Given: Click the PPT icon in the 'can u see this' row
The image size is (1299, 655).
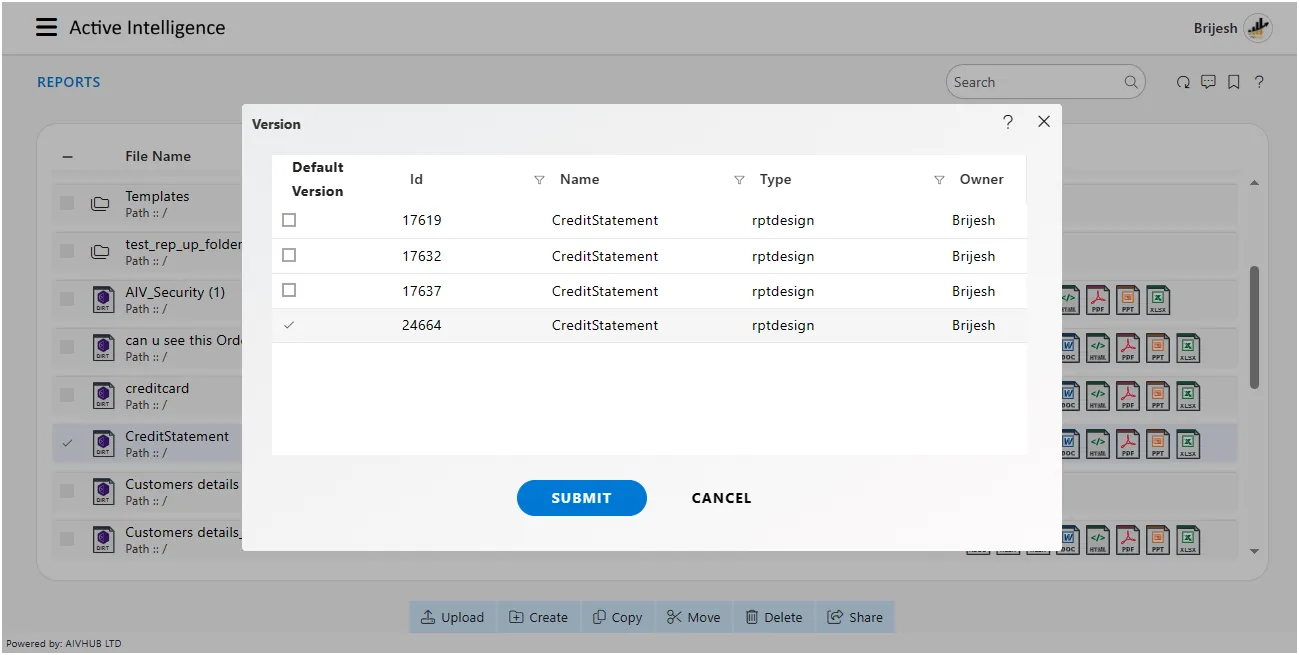Looking at the screenshot, I should pyautogui.click(x=1157, y=347).
